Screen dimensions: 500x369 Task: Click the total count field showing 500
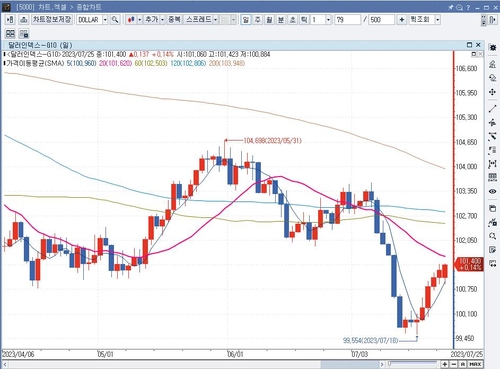point(381,20)
